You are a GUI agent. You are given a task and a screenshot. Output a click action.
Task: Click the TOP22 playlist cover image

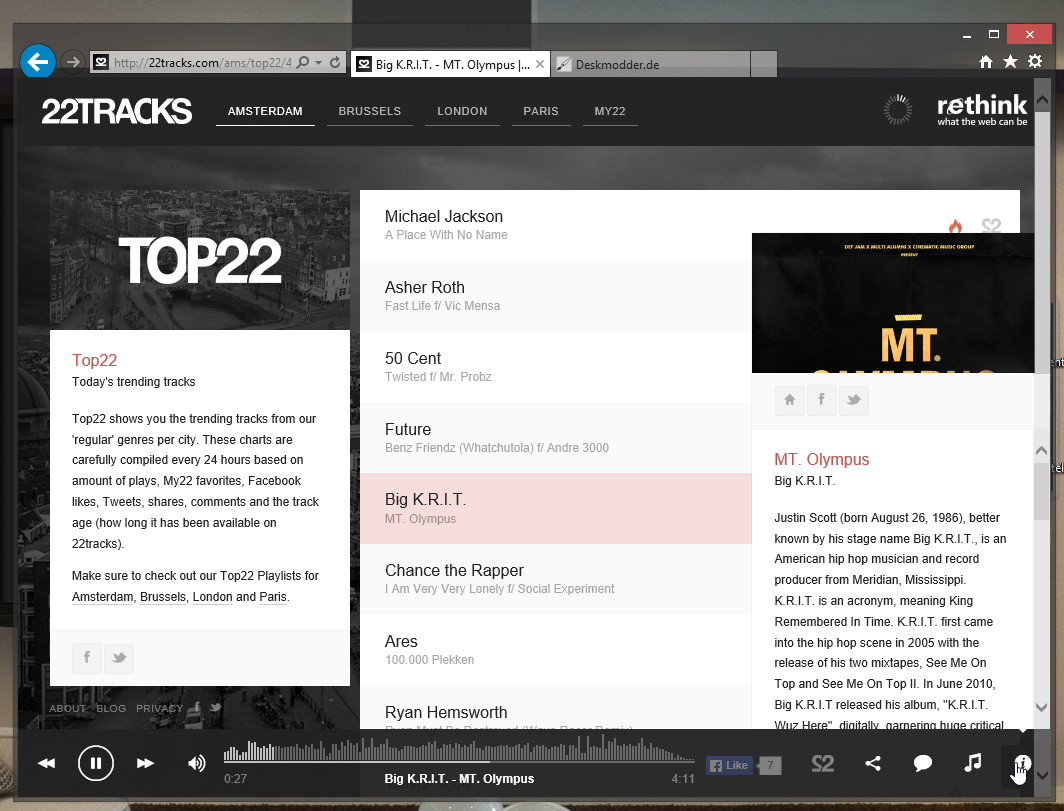[200, 260]
